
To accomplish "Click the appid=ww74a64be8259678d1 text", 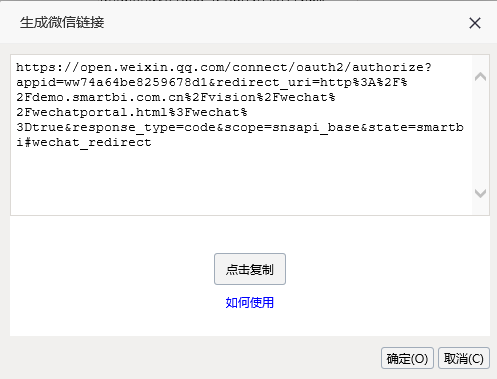I will [x=112, y=82].
